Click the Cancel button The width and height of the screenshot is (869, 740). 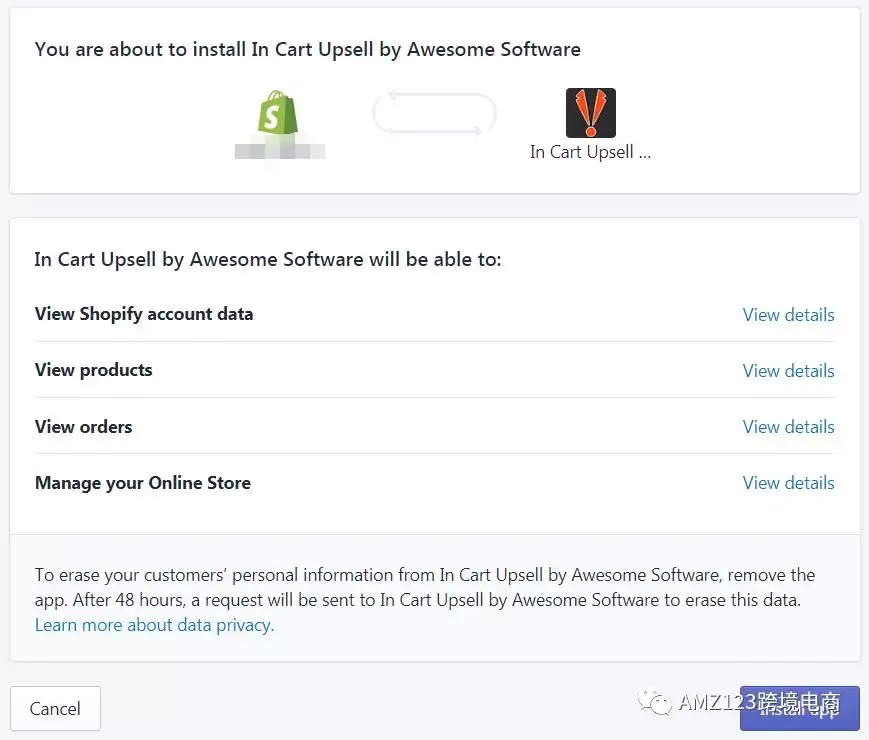coord(55,708)
